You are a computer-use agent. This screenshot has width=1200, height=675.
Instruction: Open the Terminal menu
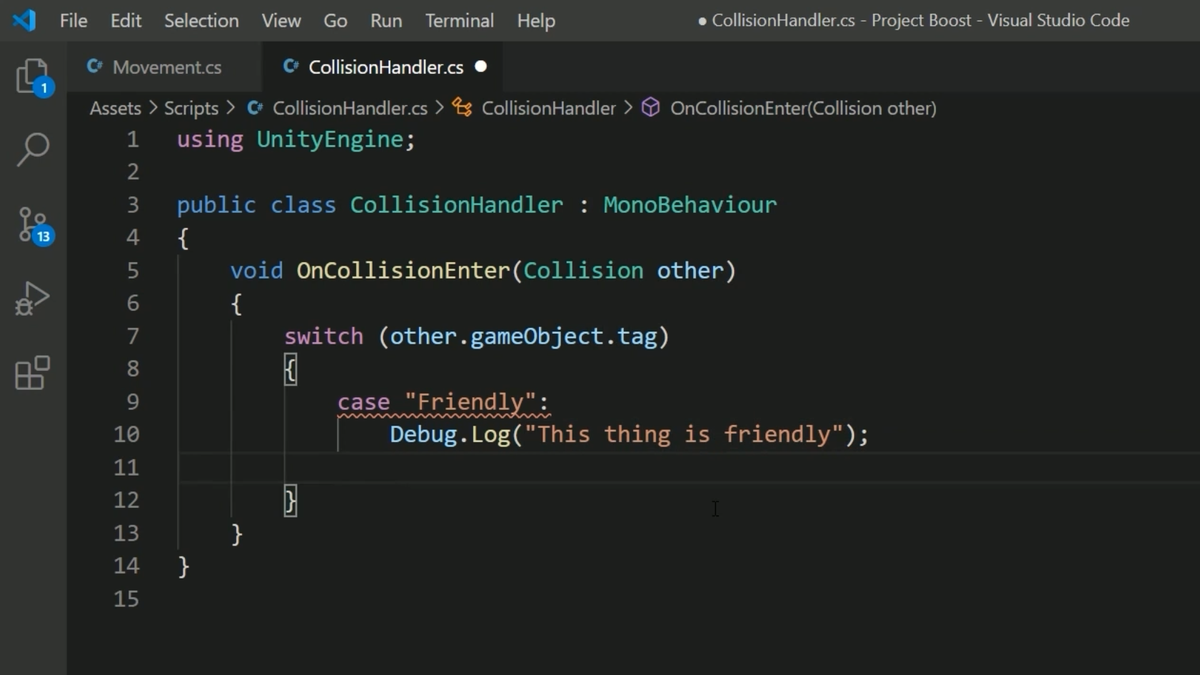coord(459,20)
